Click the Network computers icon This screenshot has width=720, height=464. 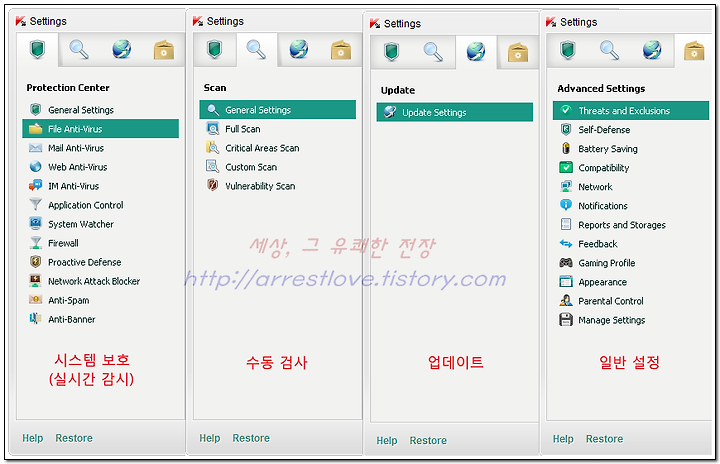(566, 186)
